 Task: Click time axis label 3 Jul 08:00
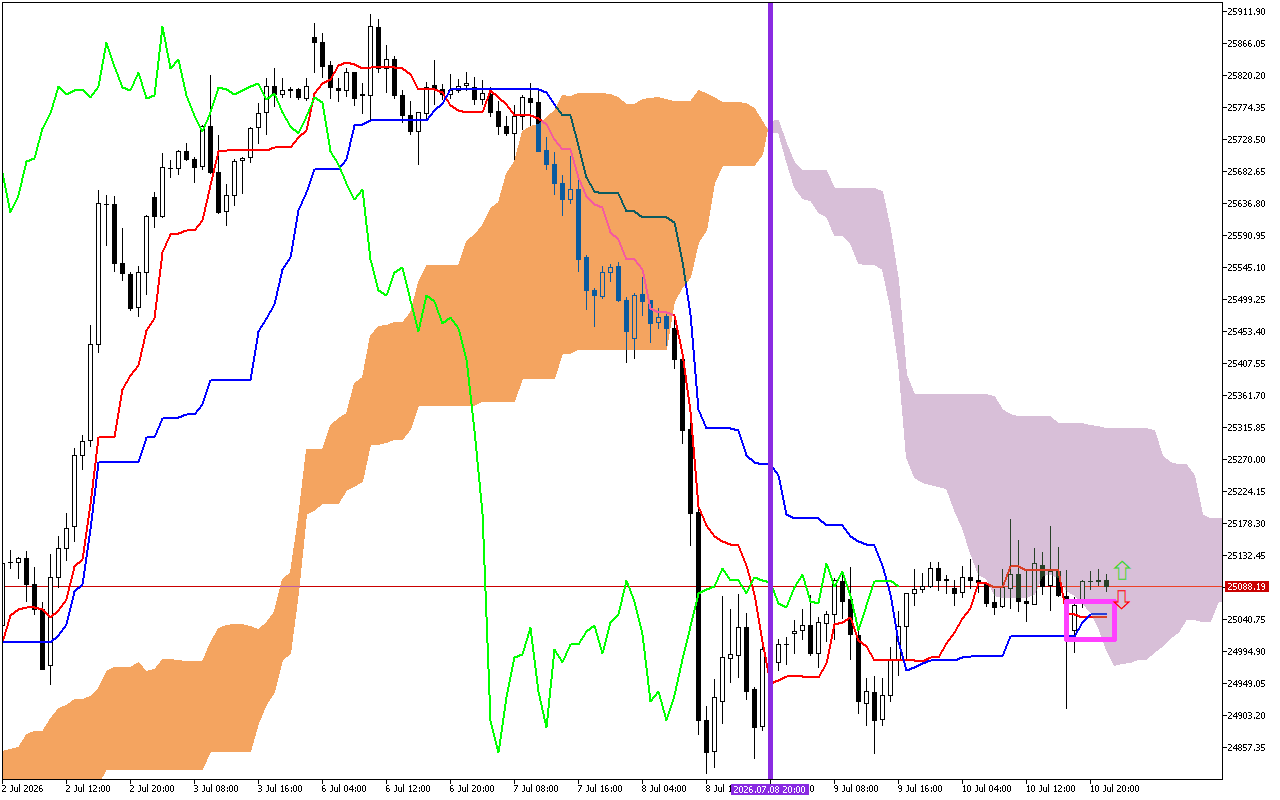point(216,788)
